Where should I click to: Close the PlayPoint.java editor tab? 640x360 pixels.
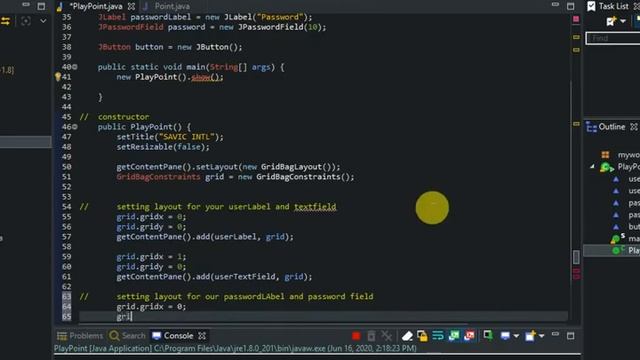pos(131,6)
